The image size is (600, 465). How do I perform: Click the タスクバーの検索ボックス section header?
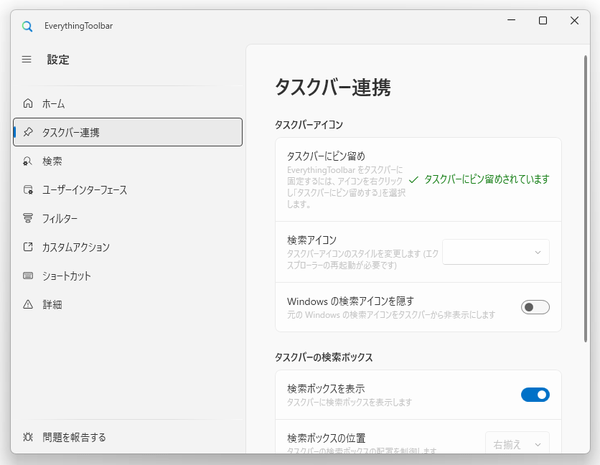324,357
